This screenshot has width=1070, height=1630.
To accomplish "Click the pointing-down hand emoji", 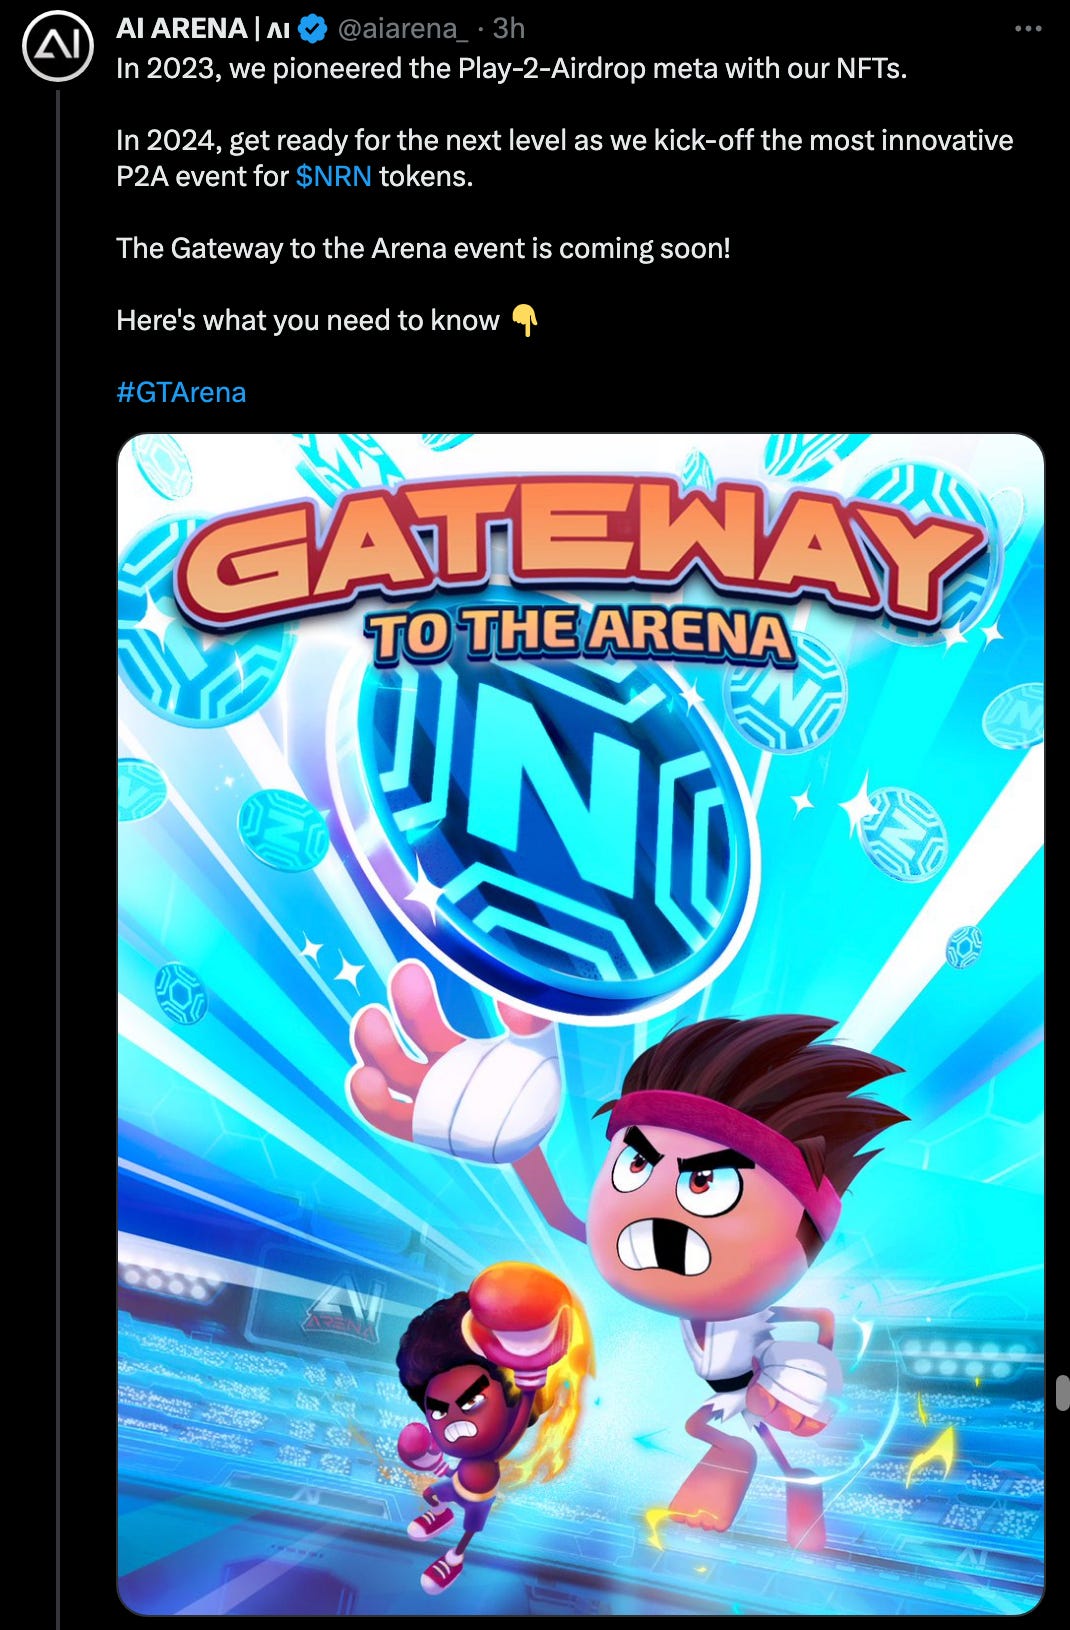I will pyautogui.click(x=525, y=321).
